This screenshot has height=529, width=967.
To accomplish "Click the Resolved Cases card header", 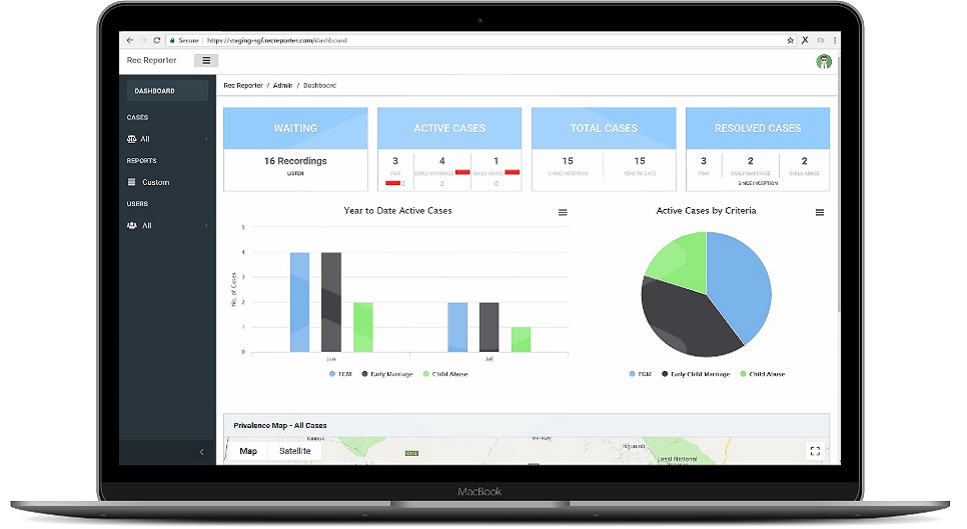I will [x=758, y=128].
